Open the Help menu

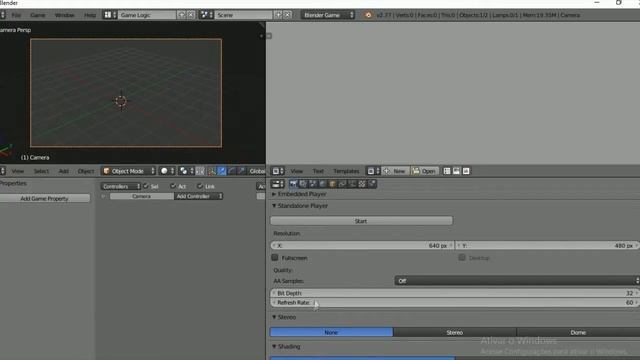click(x=90, y=15)
